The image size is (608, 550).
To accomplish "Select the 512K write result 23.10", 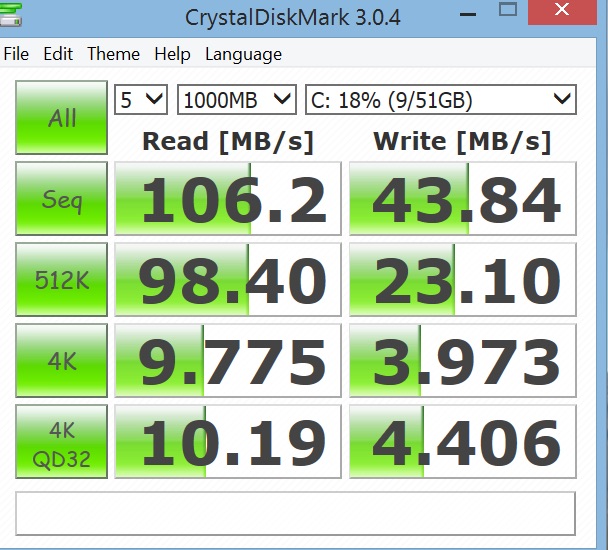I will click(x=463, y=280).
